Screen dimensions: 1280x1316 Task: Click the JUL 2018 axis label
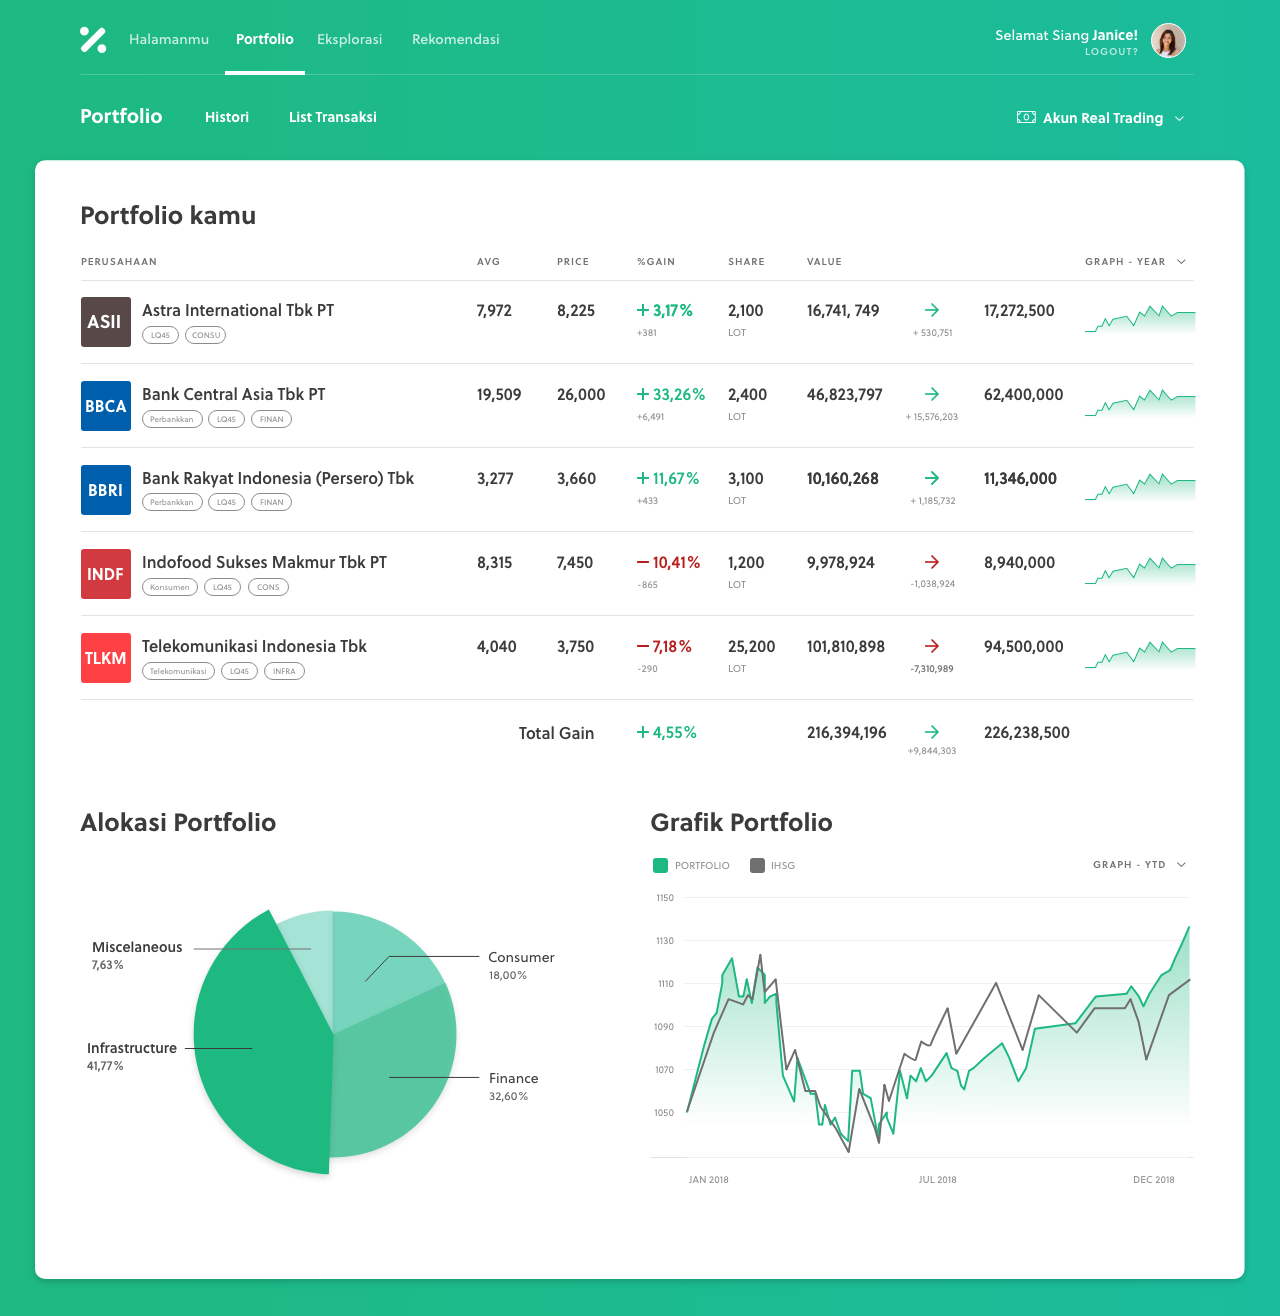pyautogui.click(x=938, y=1180)
